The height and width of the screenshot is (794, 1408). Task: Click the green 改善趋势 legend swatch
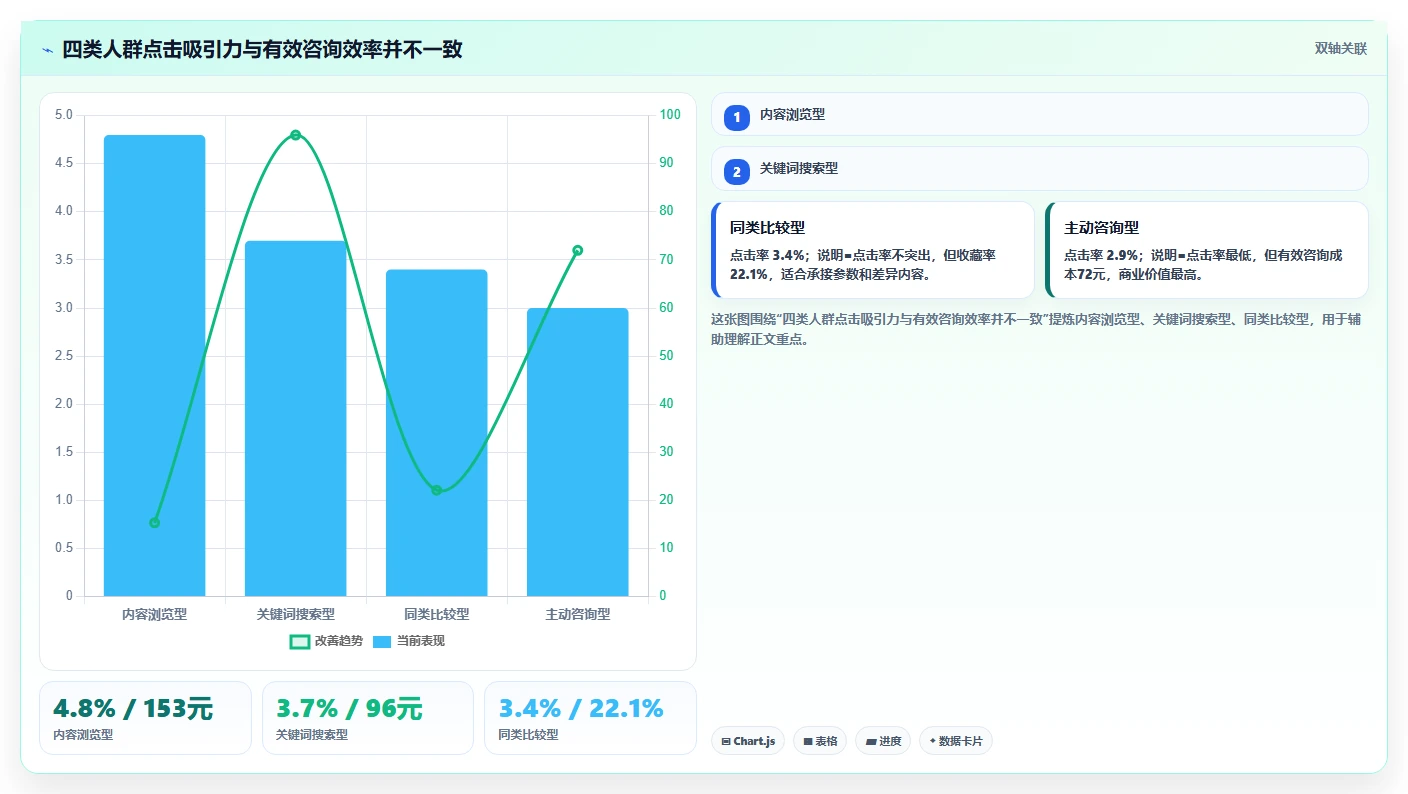pyautogui.click(x=299, y=642)
